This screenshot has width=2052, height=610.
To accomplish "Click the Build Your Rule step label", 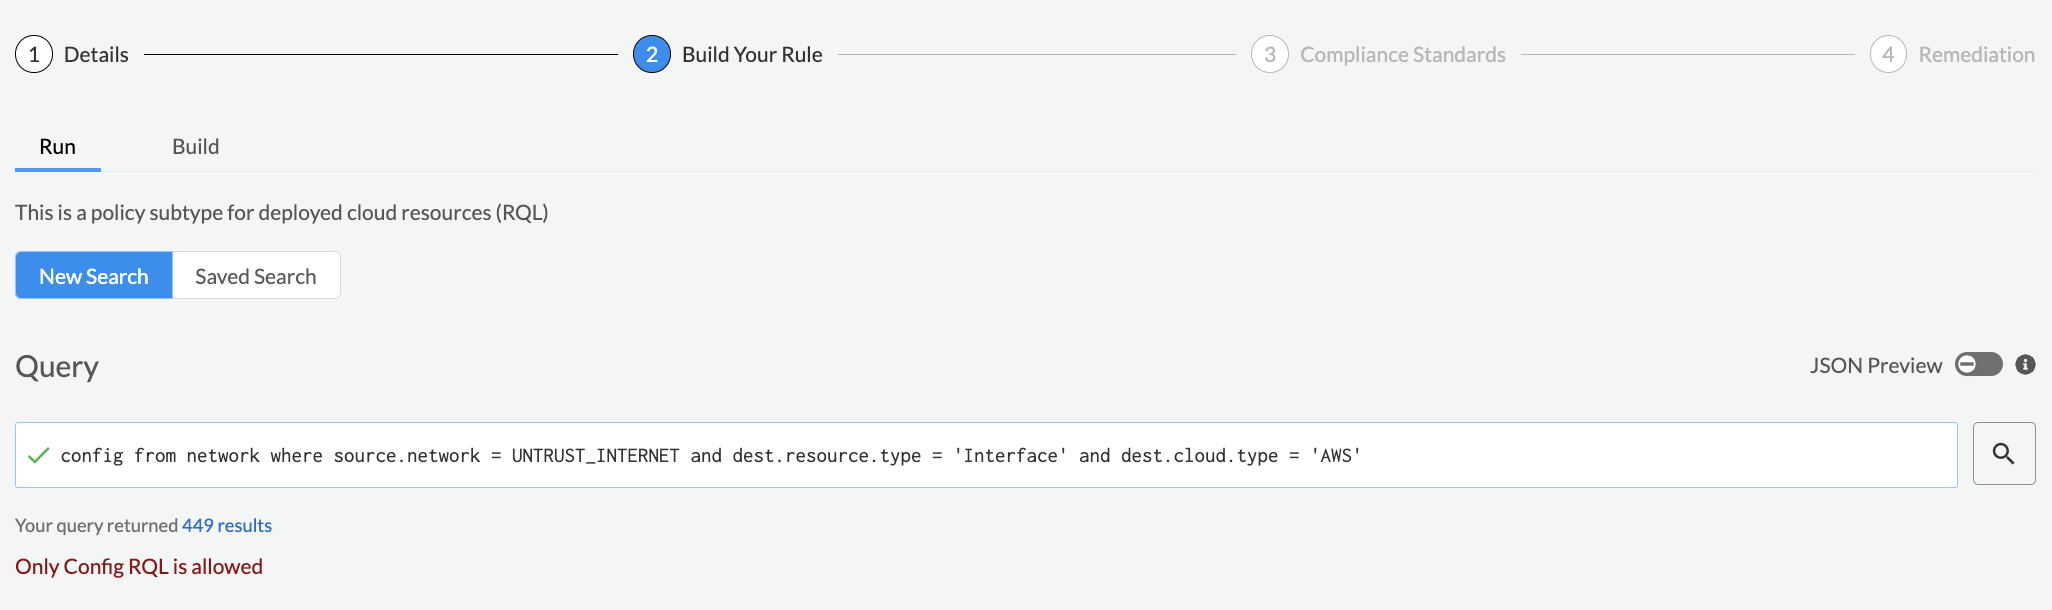I will coord(752,55).
